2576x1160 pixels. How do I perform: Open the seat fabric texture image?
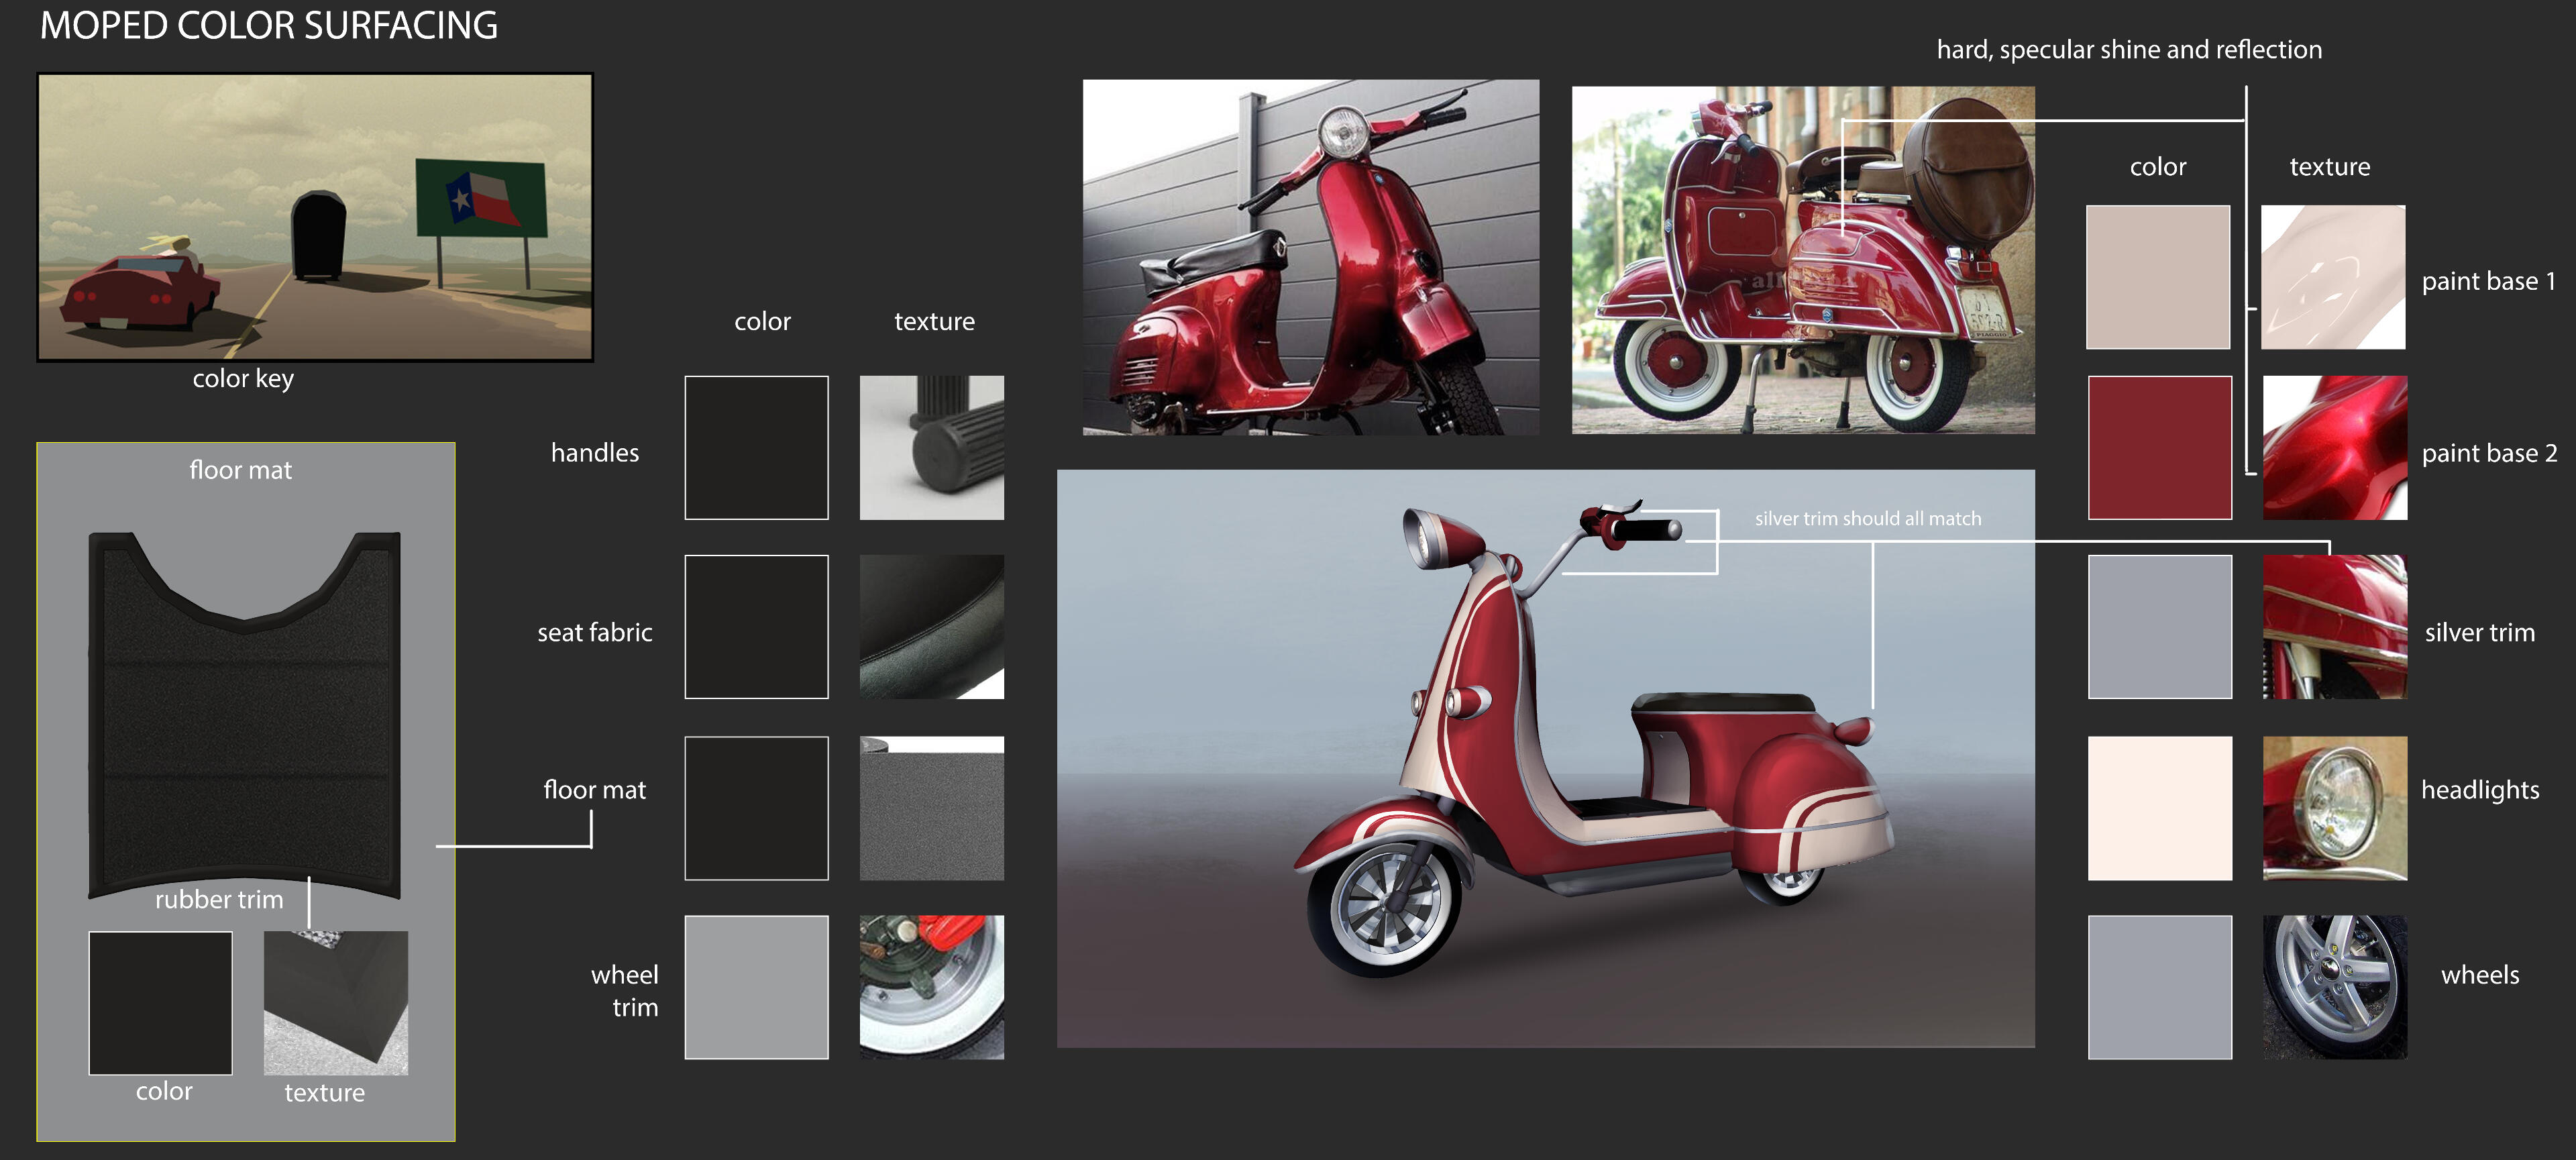pyautogui.click(x=931, y=627)
